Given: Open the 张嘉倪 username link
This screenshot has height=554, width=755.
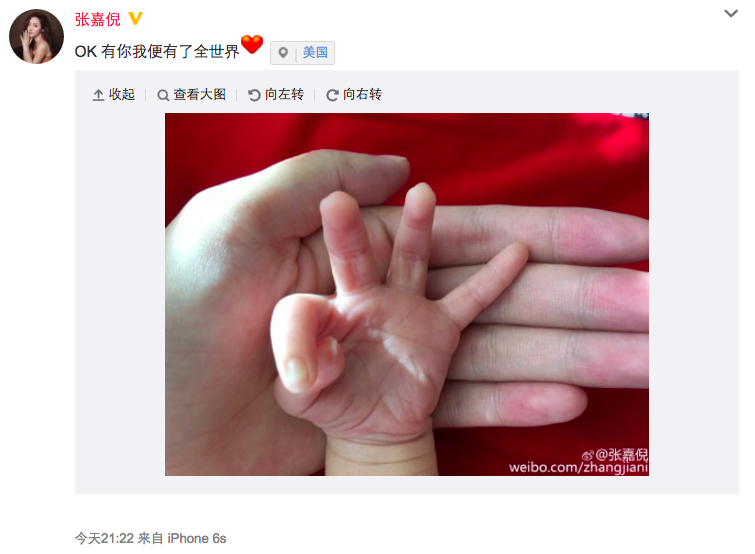Looking at the screenshot, I should (x=98, y=19).
